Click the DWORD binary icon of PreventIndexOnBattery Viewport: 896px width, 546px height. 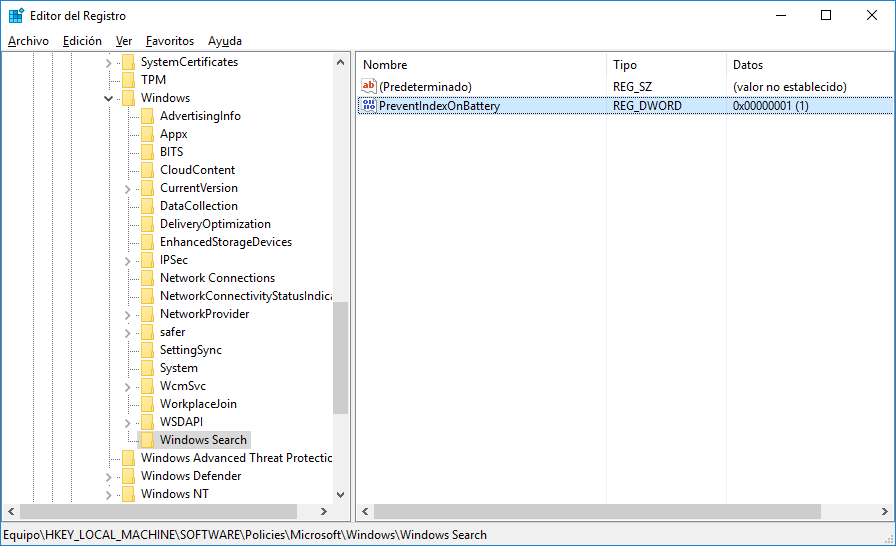point(369,106)
